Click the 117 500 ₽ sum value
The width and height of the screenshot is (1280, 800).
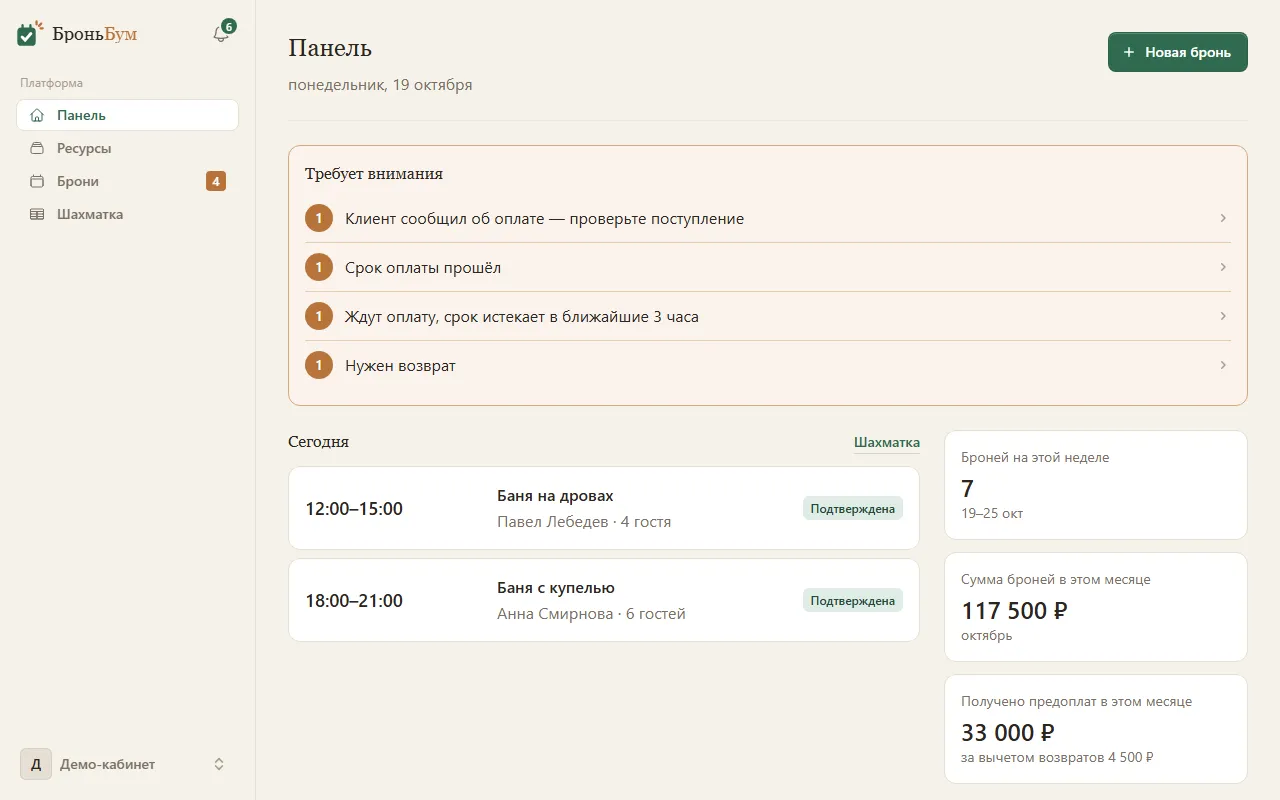[x=1014, y=610]
